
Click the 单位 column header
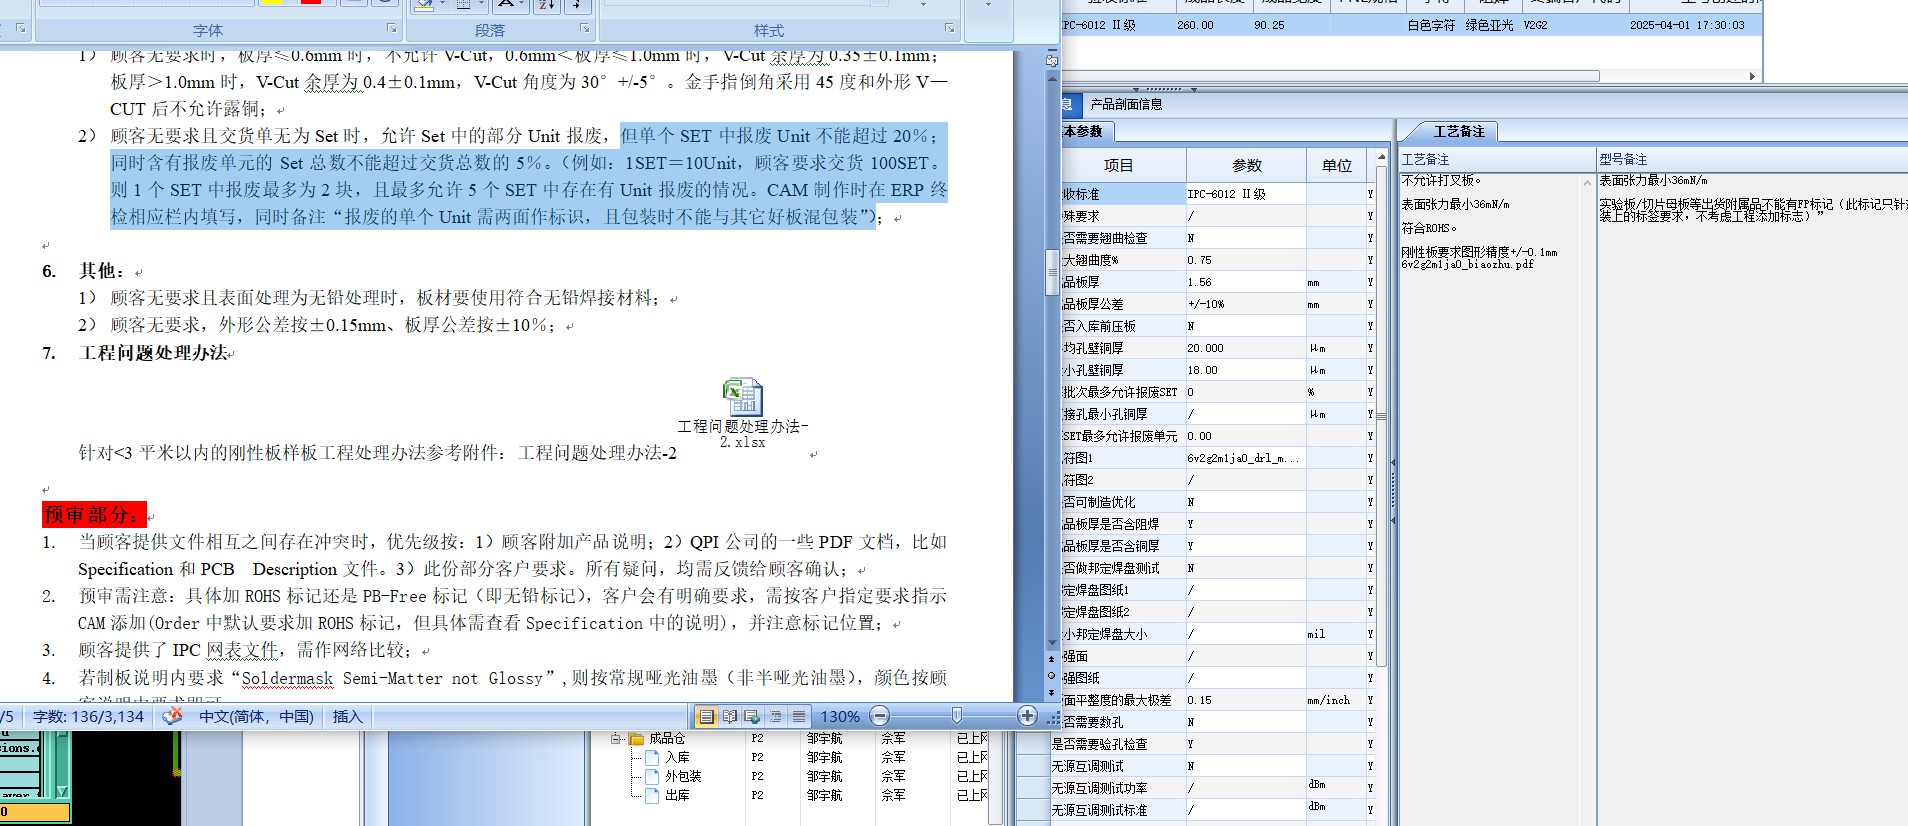[1336, 165]
